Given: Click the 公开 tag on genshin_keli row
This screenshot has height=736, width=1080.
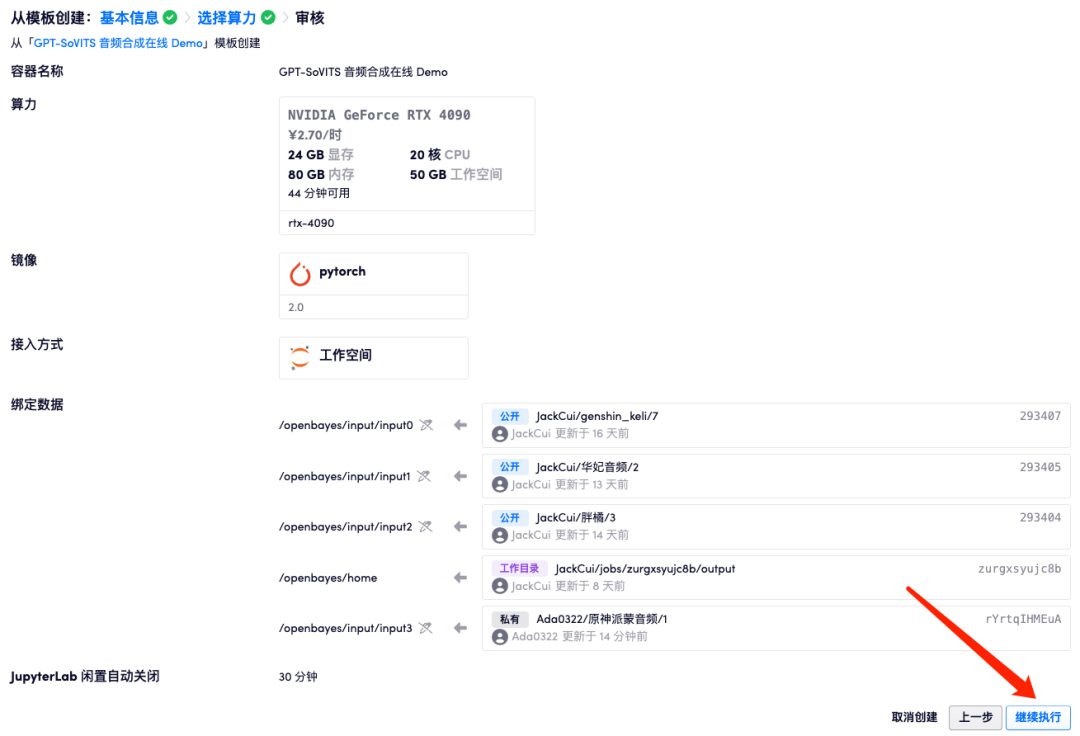Looking at the screenshot, I should tap(510, 416).
